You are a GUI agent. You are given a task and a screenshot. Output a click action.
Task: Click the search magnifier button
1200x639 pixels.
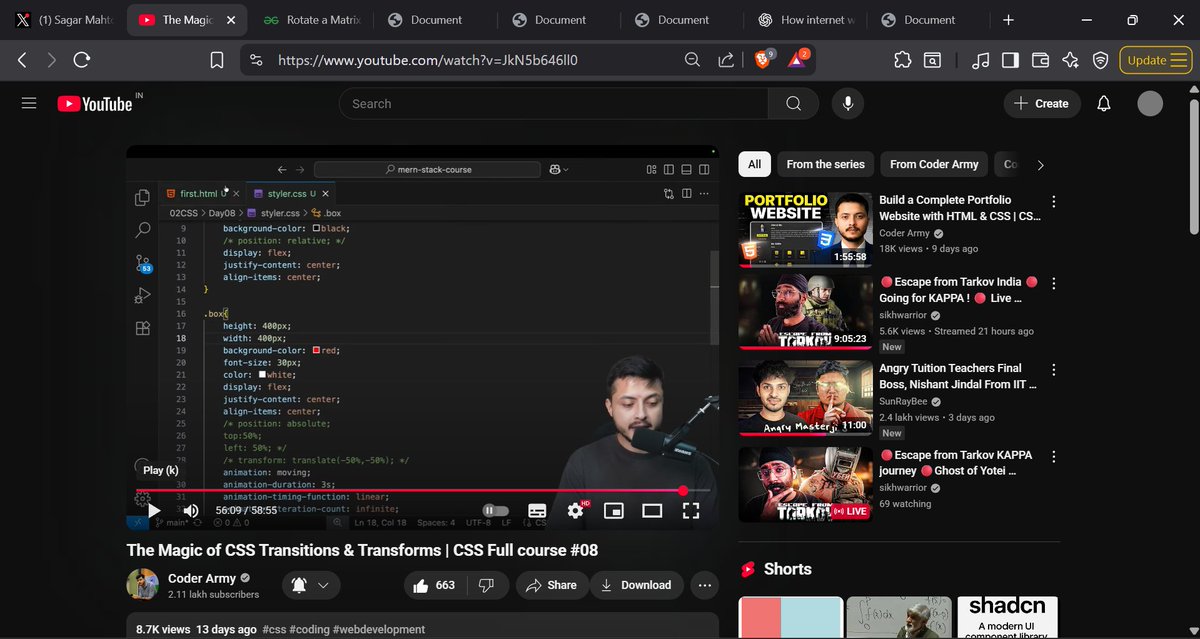[x=793, y=103]
